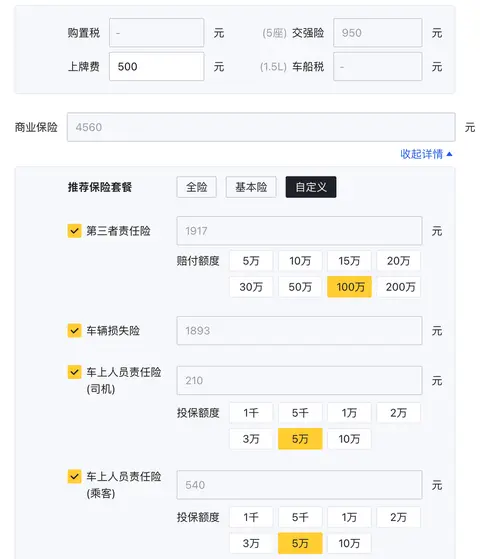Toggle 车上人员责任险 (司机) checkbox
The height and width of the screenshot is (559, 480).
click(x=74, y=372)
